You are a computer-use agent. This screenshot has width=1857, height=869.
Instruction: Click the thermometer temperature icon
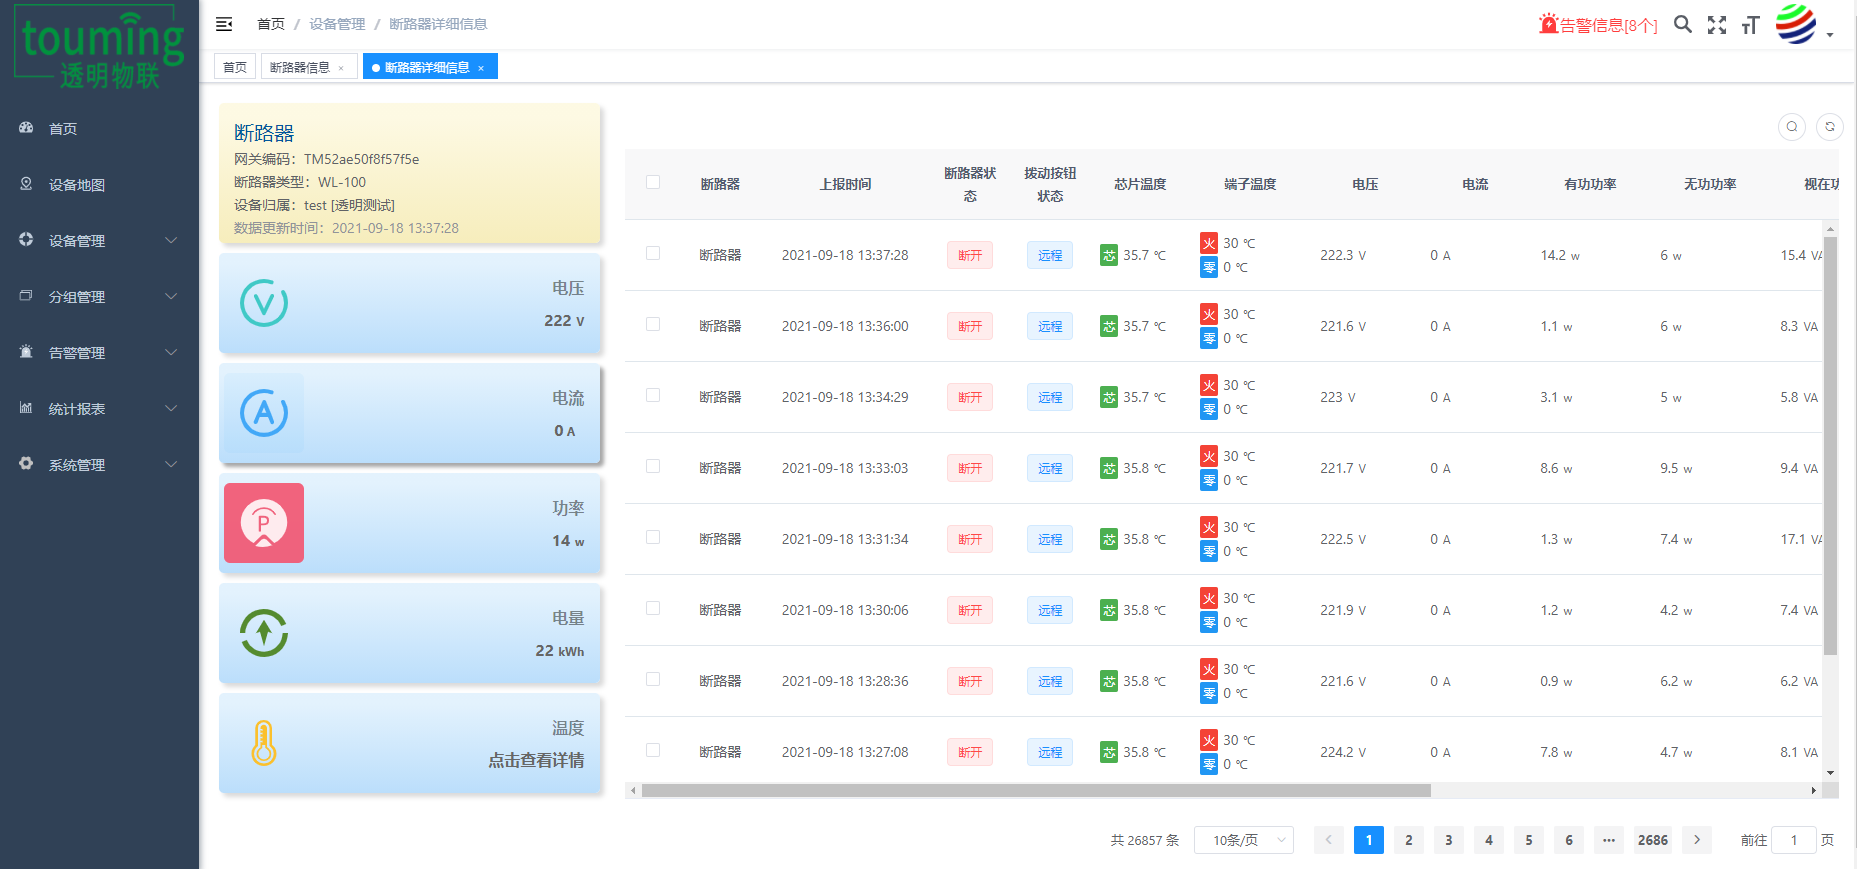click(x=264, y=743)
